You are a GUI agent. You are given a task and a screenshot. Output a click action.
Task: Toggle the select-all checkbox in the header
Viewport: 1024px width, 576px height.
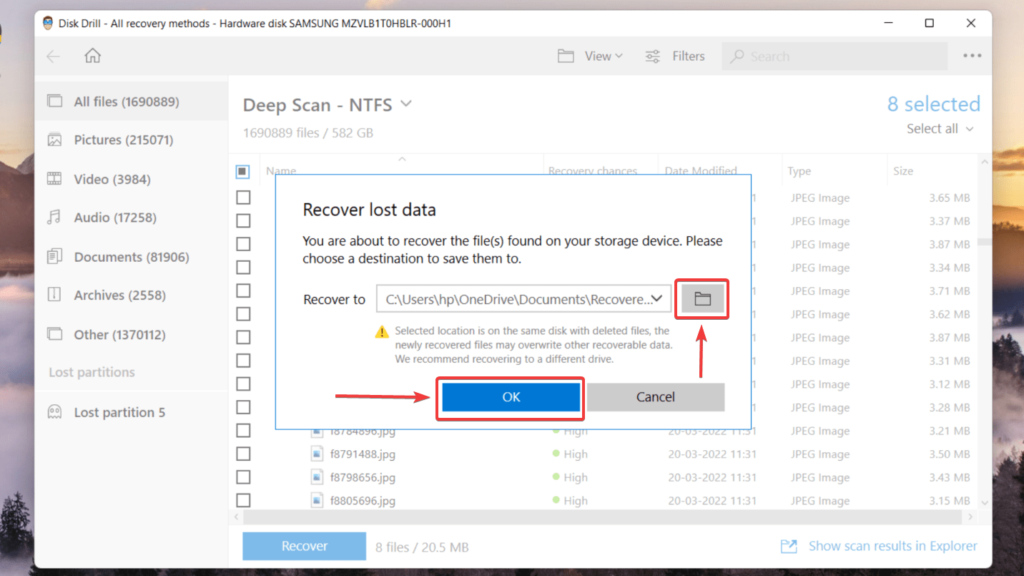tap(242, 171)
